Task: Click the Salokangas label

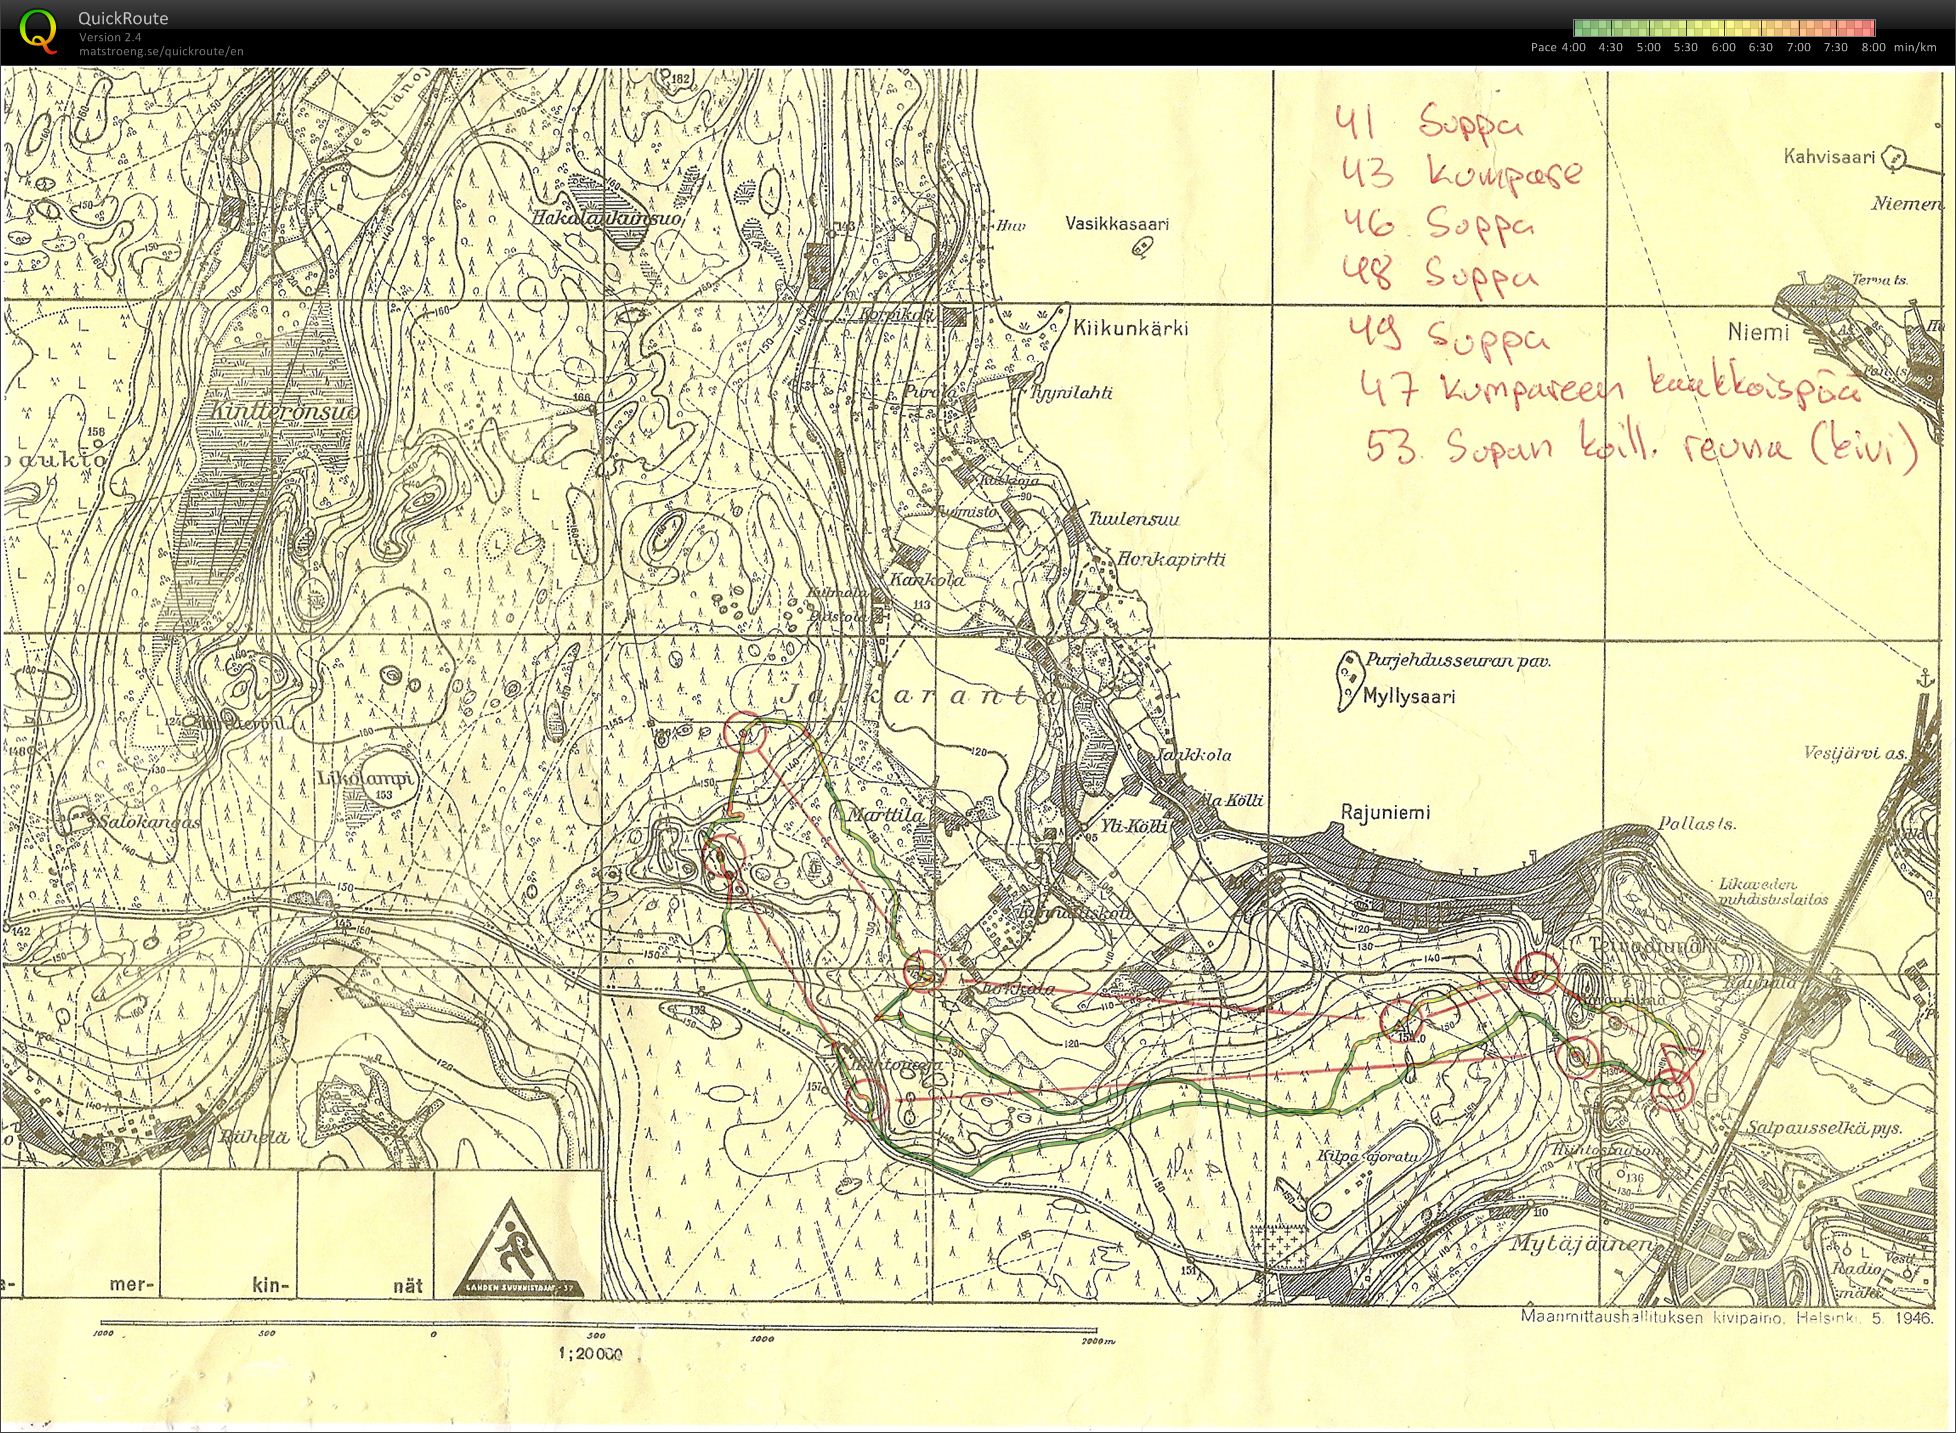Action: coord(150,821)
